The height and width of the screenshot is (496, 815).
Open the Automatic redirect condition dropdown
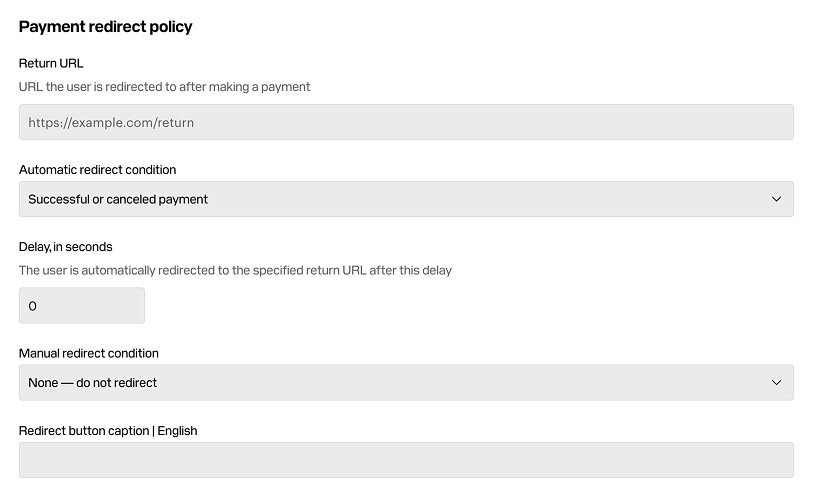coord(406,199)
